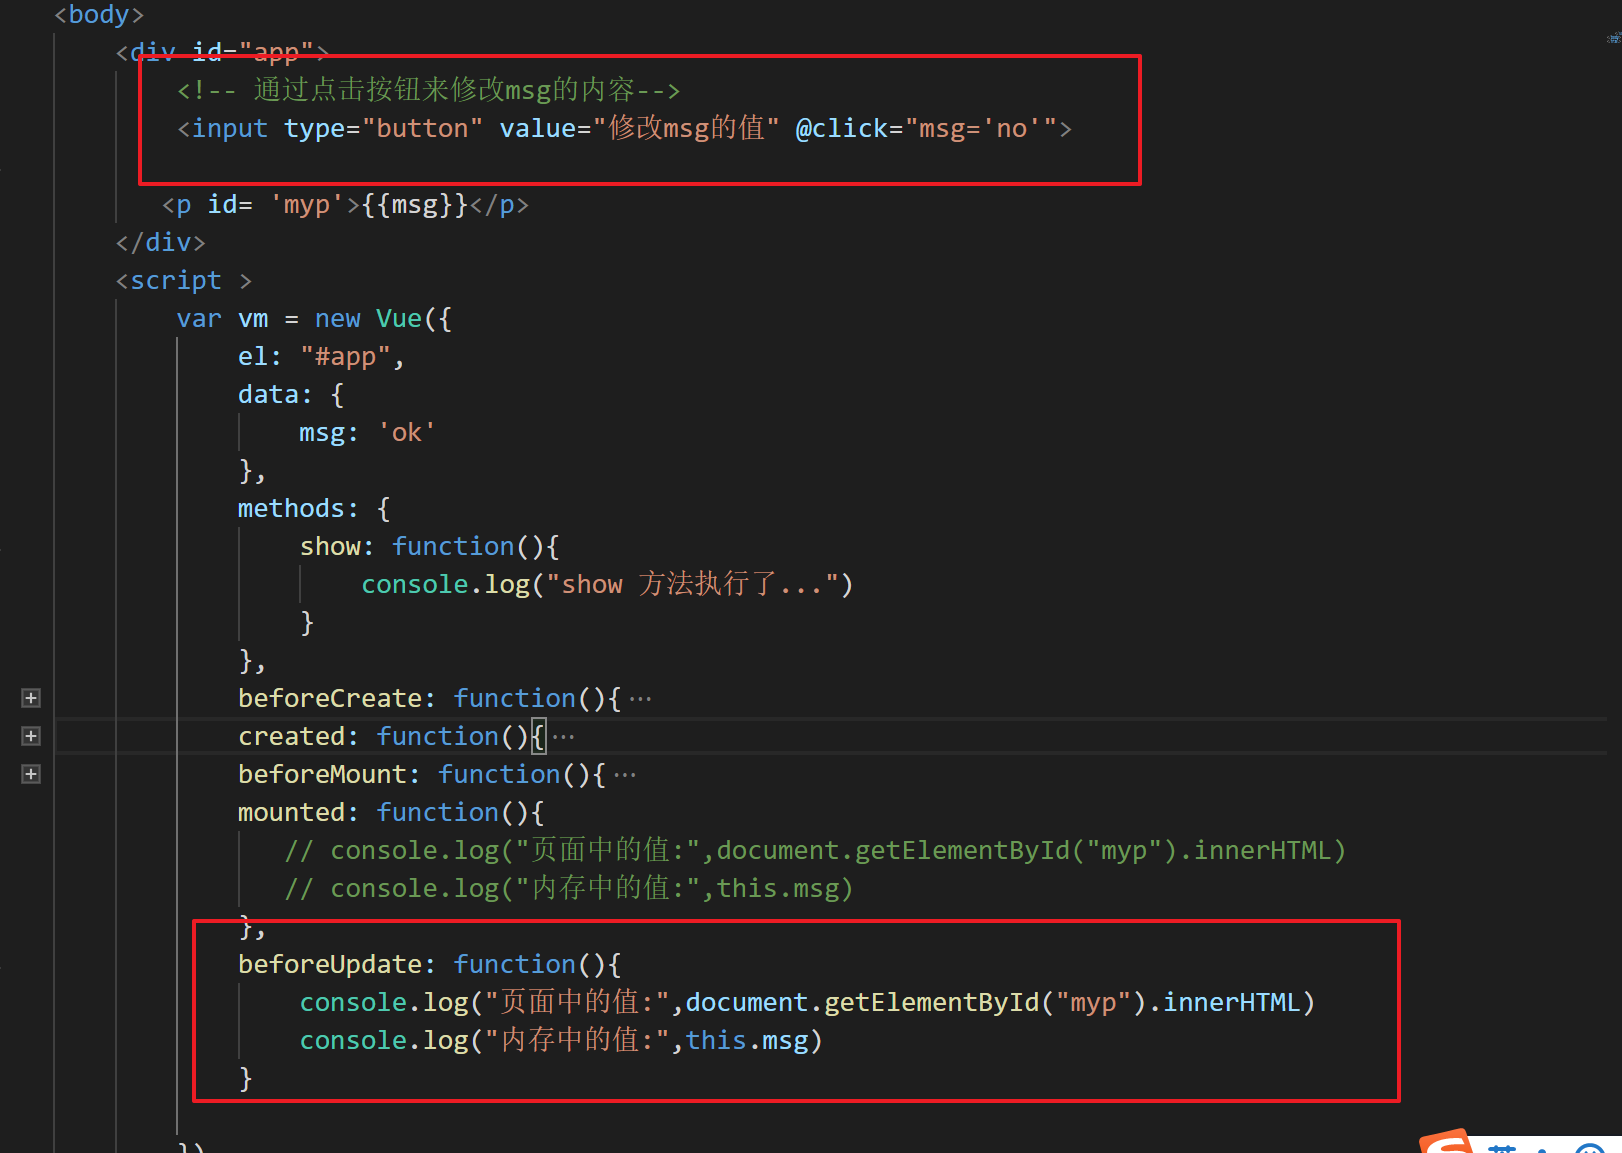Click the 'mounted: function(){' line
Image resolution: width=1622 pixels, height=1153 pixels.
391,812
